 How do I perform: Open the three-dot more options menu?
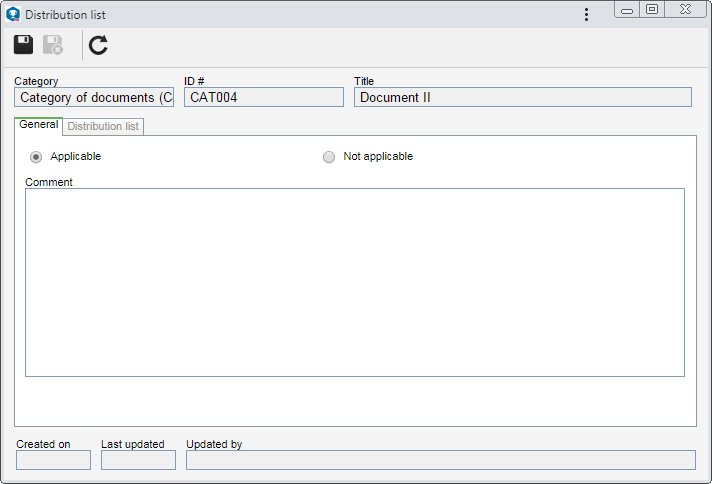(586, 15)
